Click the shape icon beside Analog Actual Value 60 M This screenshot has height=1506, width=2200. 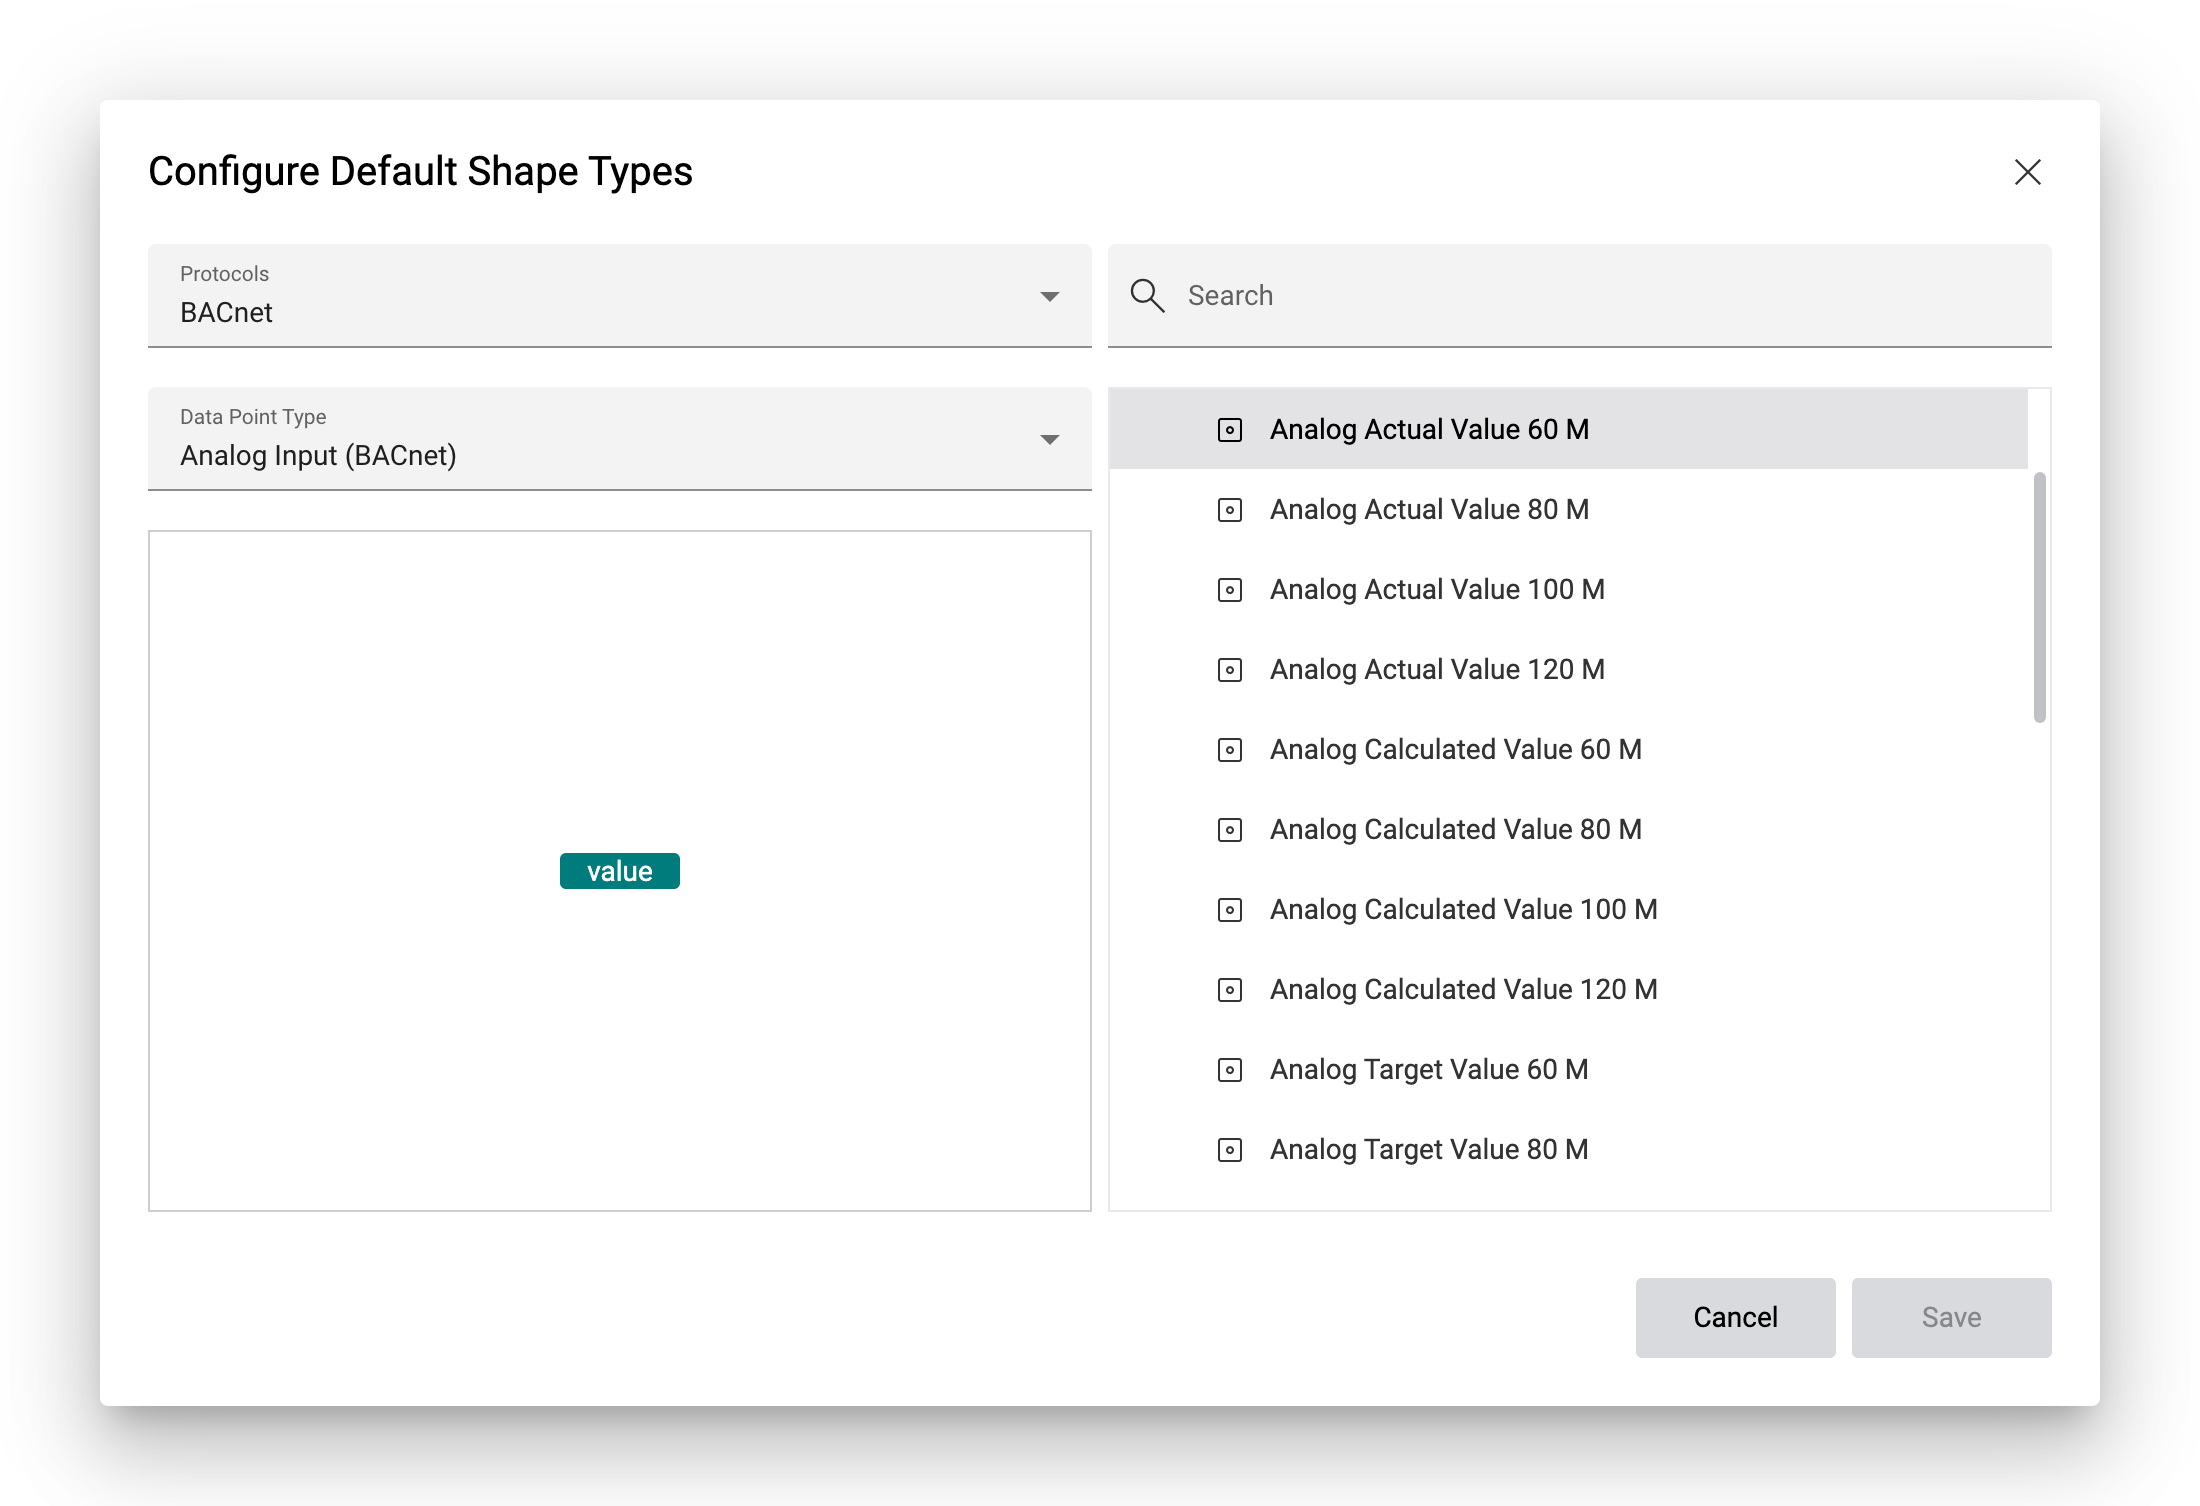point(1229,430)
